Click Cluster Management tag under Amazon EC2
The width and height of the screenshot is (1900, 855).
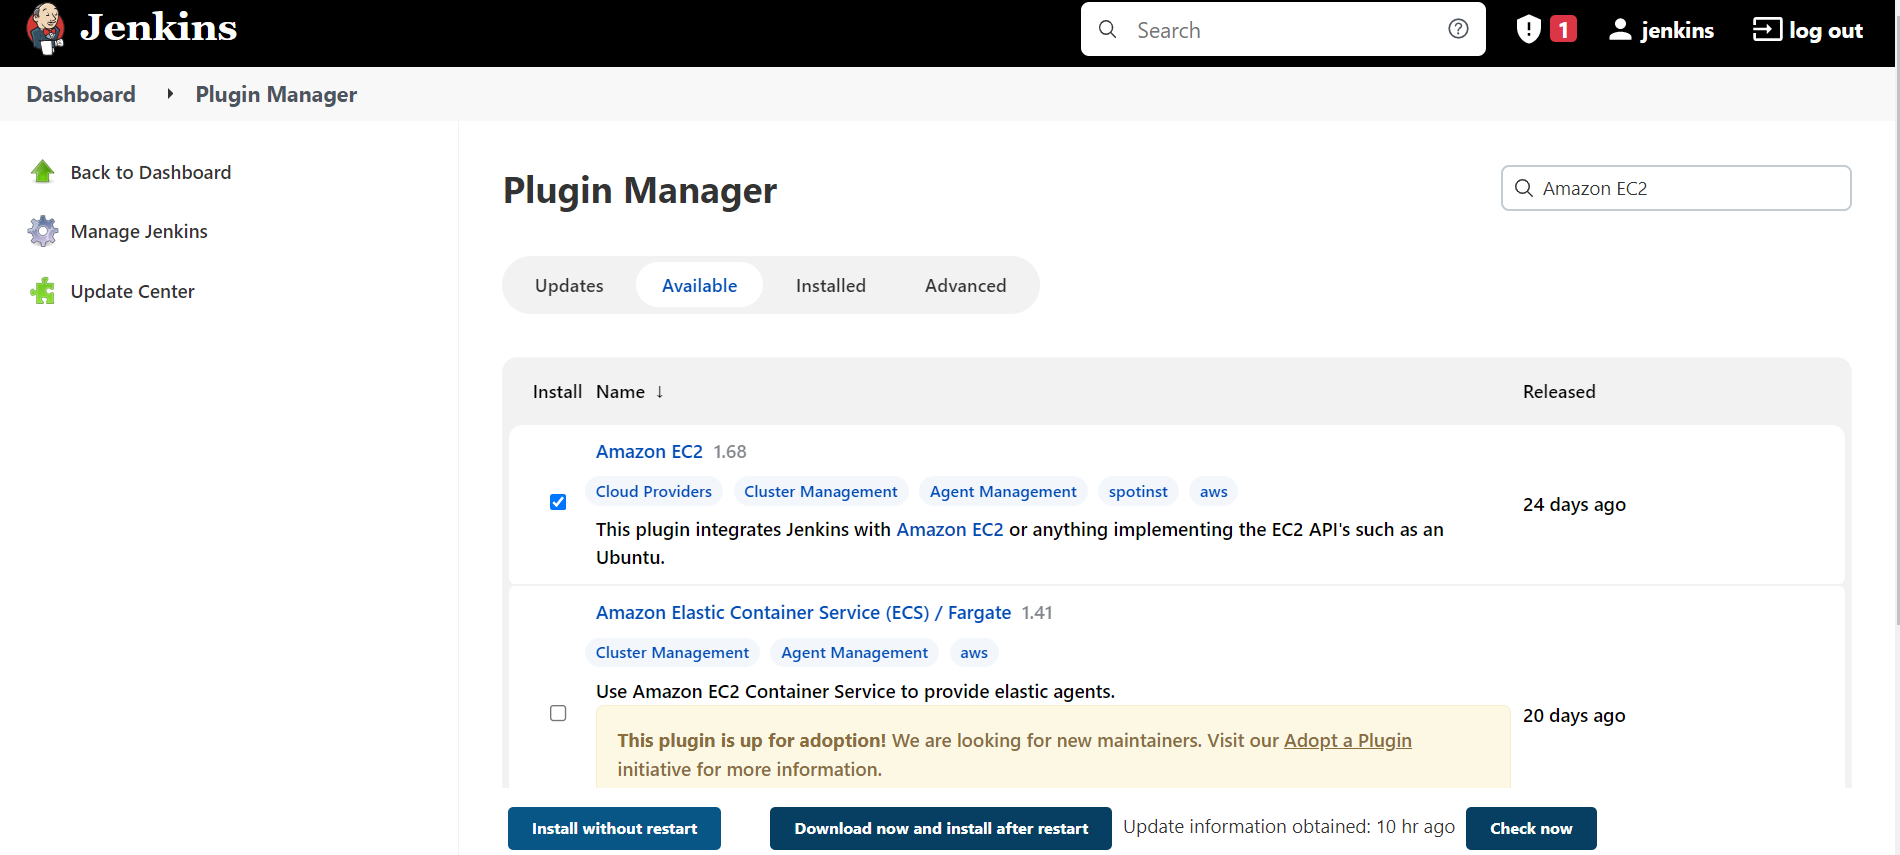pos(821,492)
